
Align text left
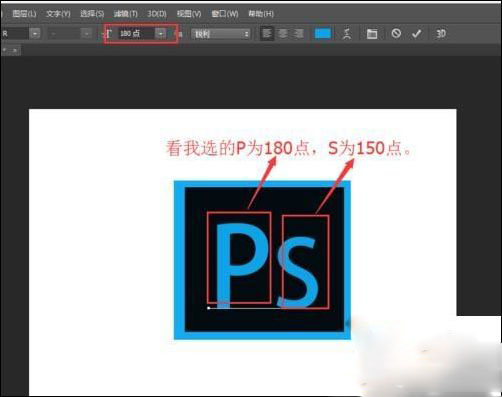click(x=267, y=34)
